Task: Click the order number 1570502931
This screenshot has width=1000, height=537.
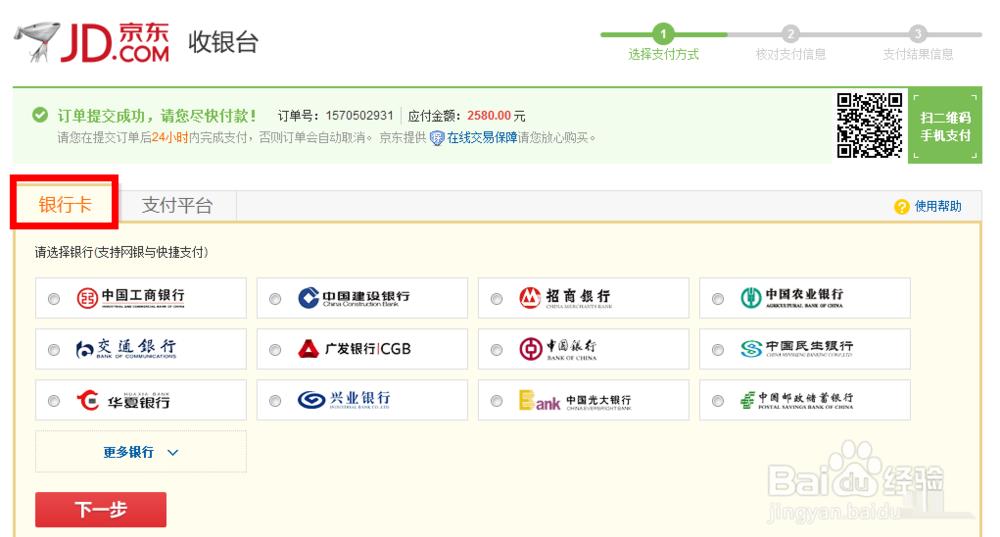Action: (x=359, y=115)
